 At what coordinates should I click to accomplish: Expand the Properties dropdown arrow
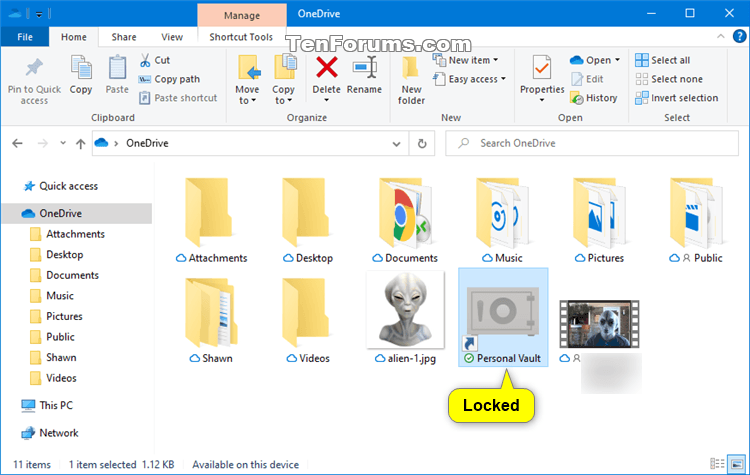tap(542, 100)
